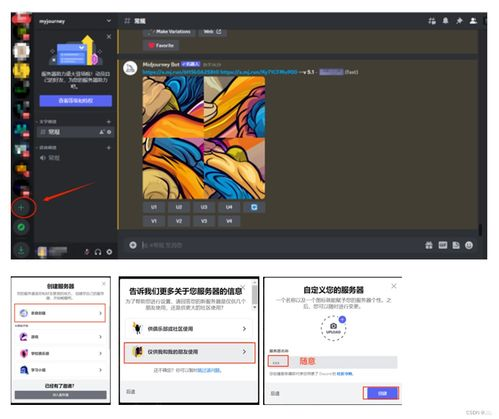Click the Web button with external link
Screen dimensions: 499x419
pos(213,32)
